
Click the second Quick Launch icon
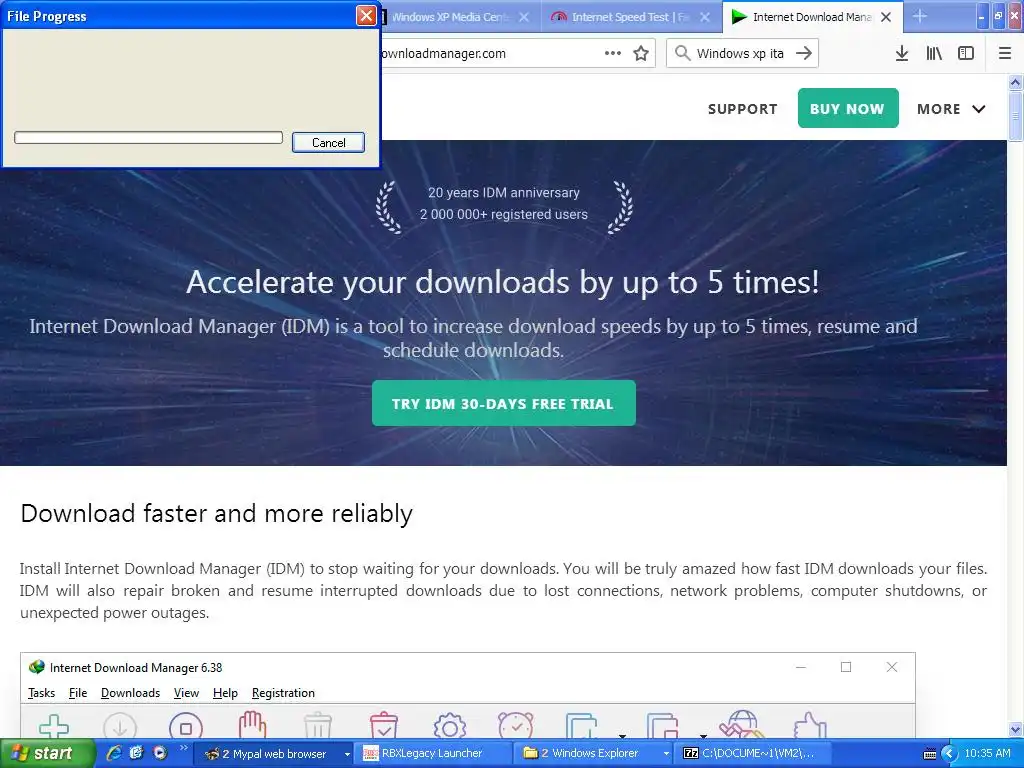tap(136, 753)
